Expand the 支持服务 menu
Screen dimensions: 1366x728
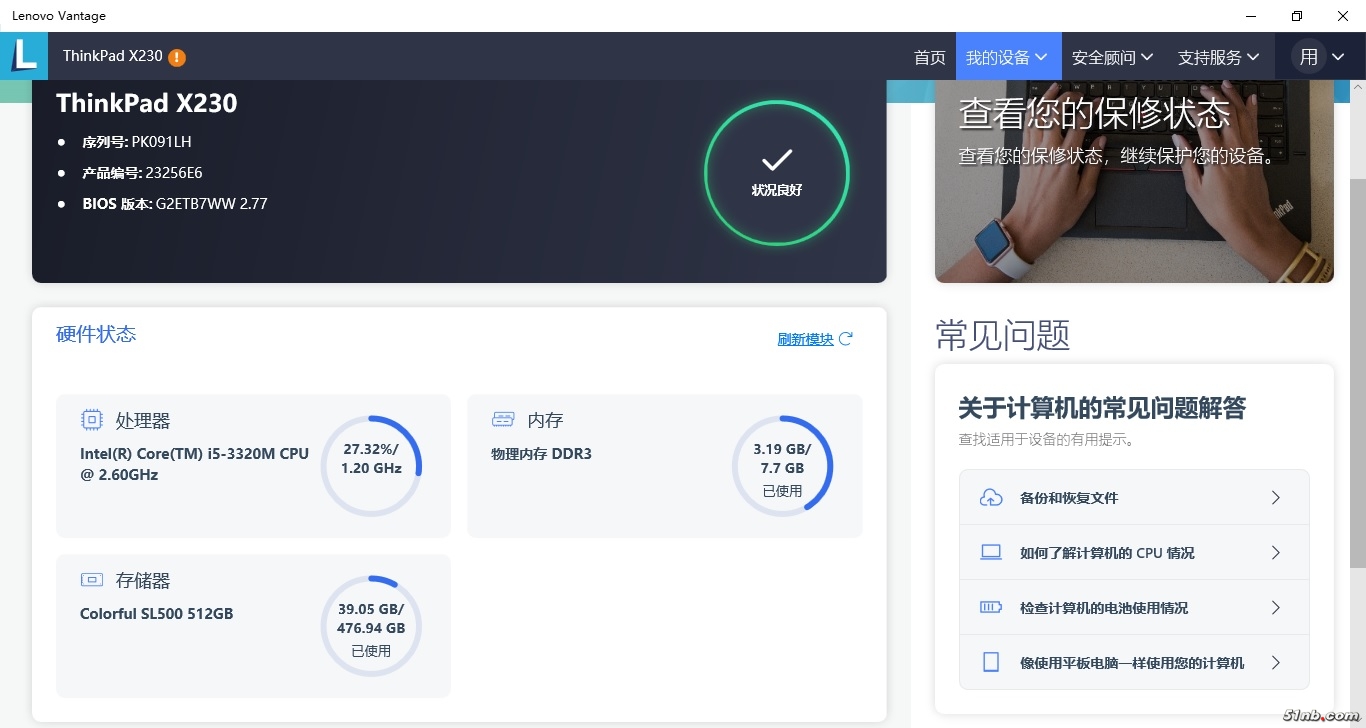(x=1219, y=57)
